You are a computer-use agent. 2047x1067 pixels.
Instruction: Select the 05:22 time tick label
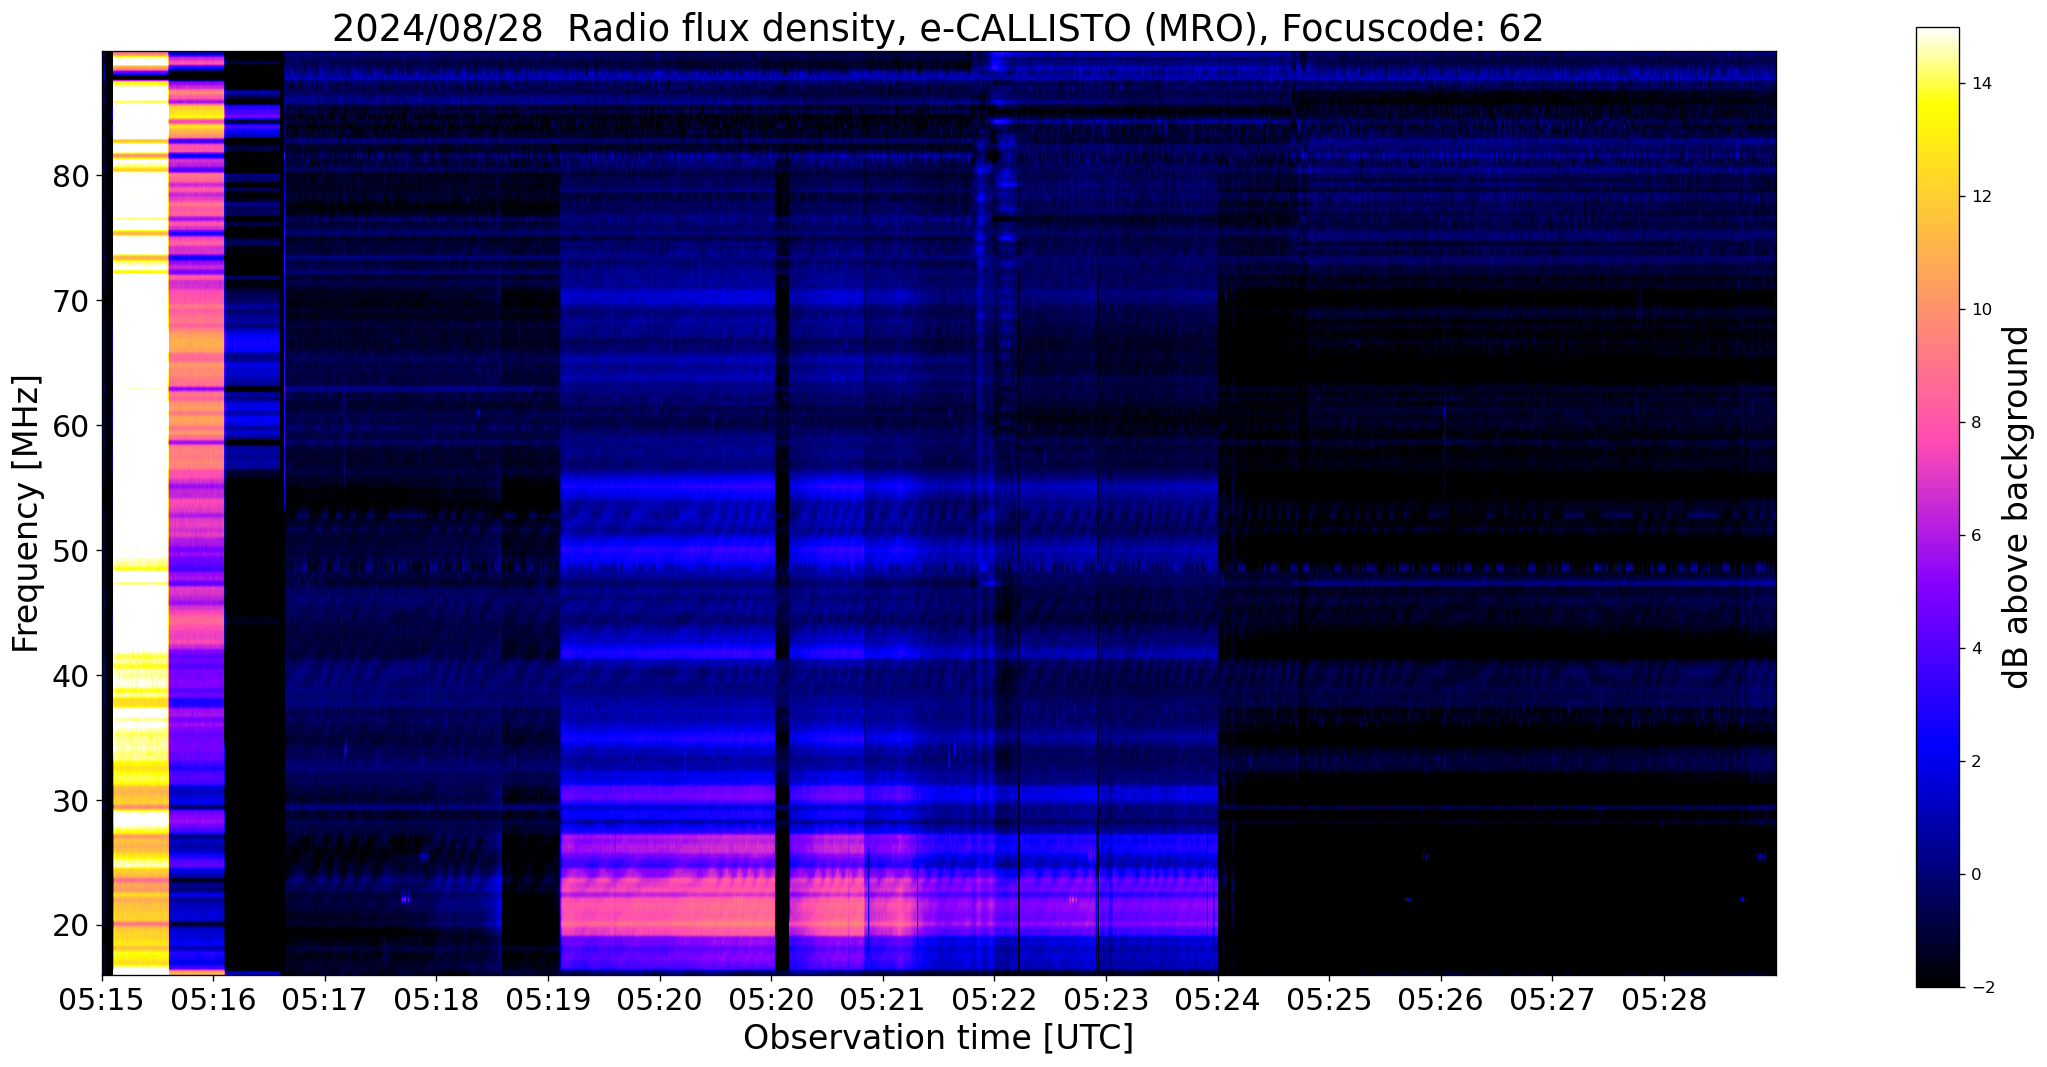(994, 999)
